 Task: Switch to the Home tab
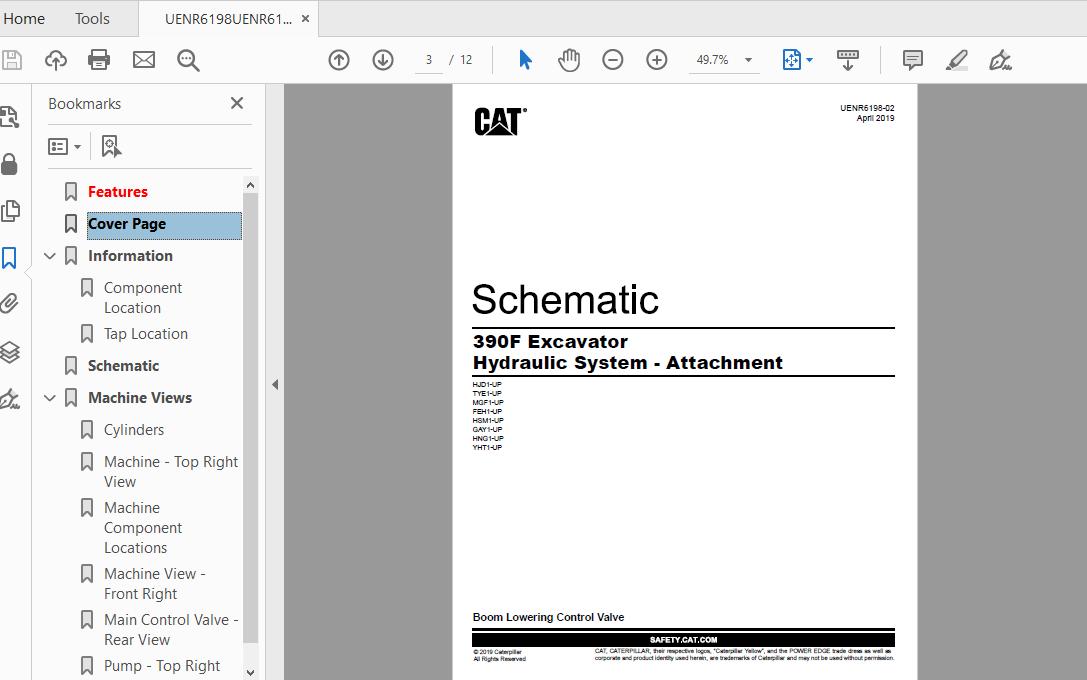click(x=24, y=19)
